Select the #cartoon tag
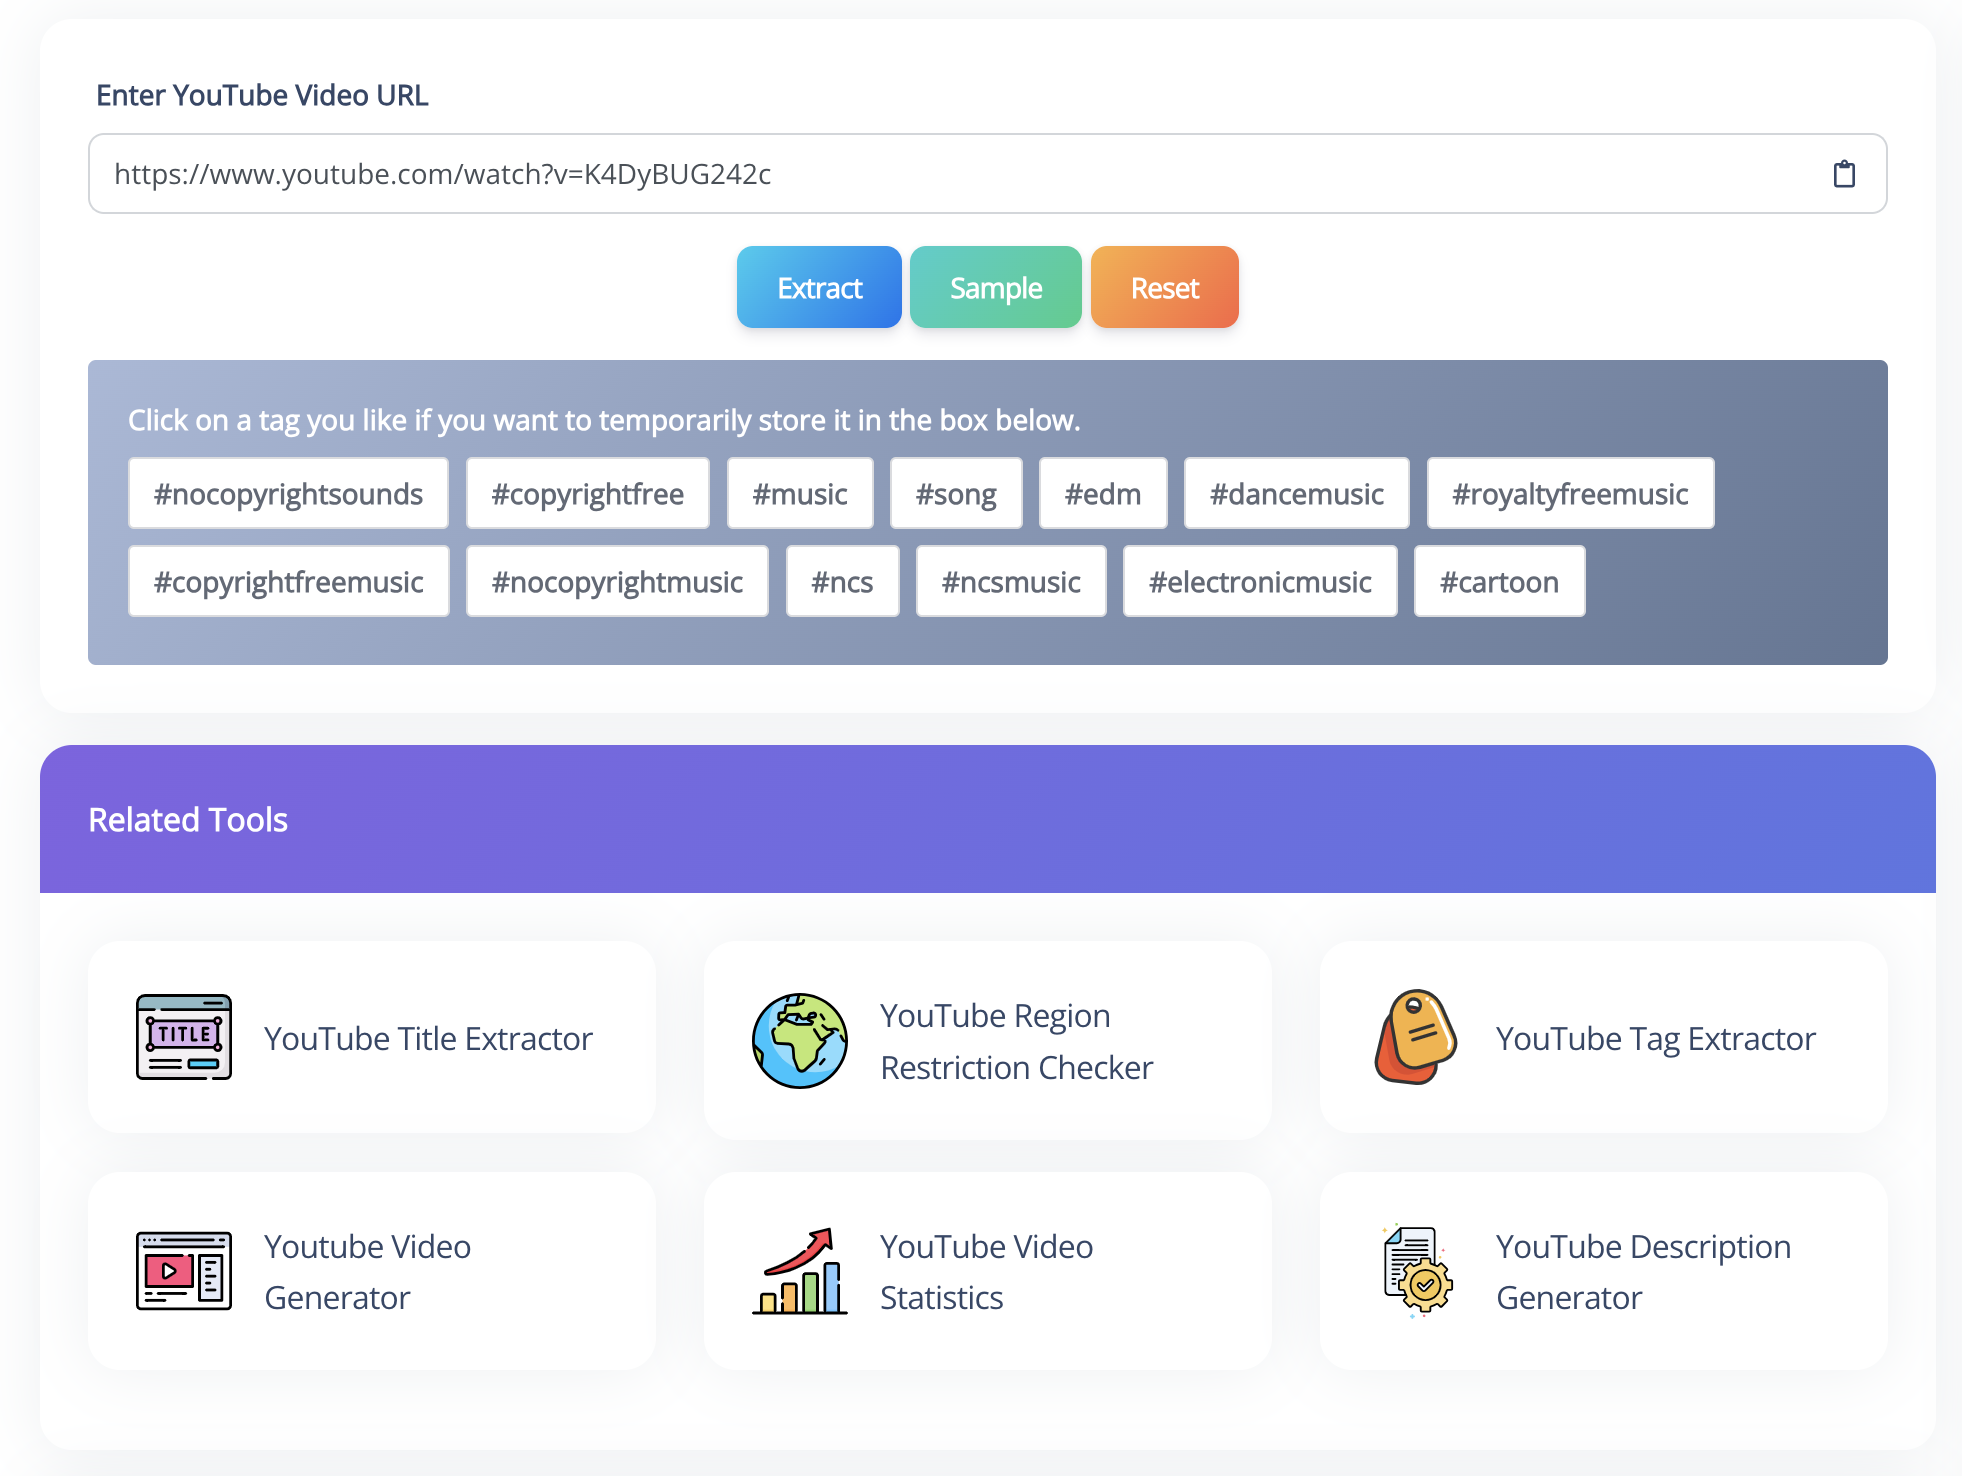This screenshot has width=1962, height=1476. 1499,581
